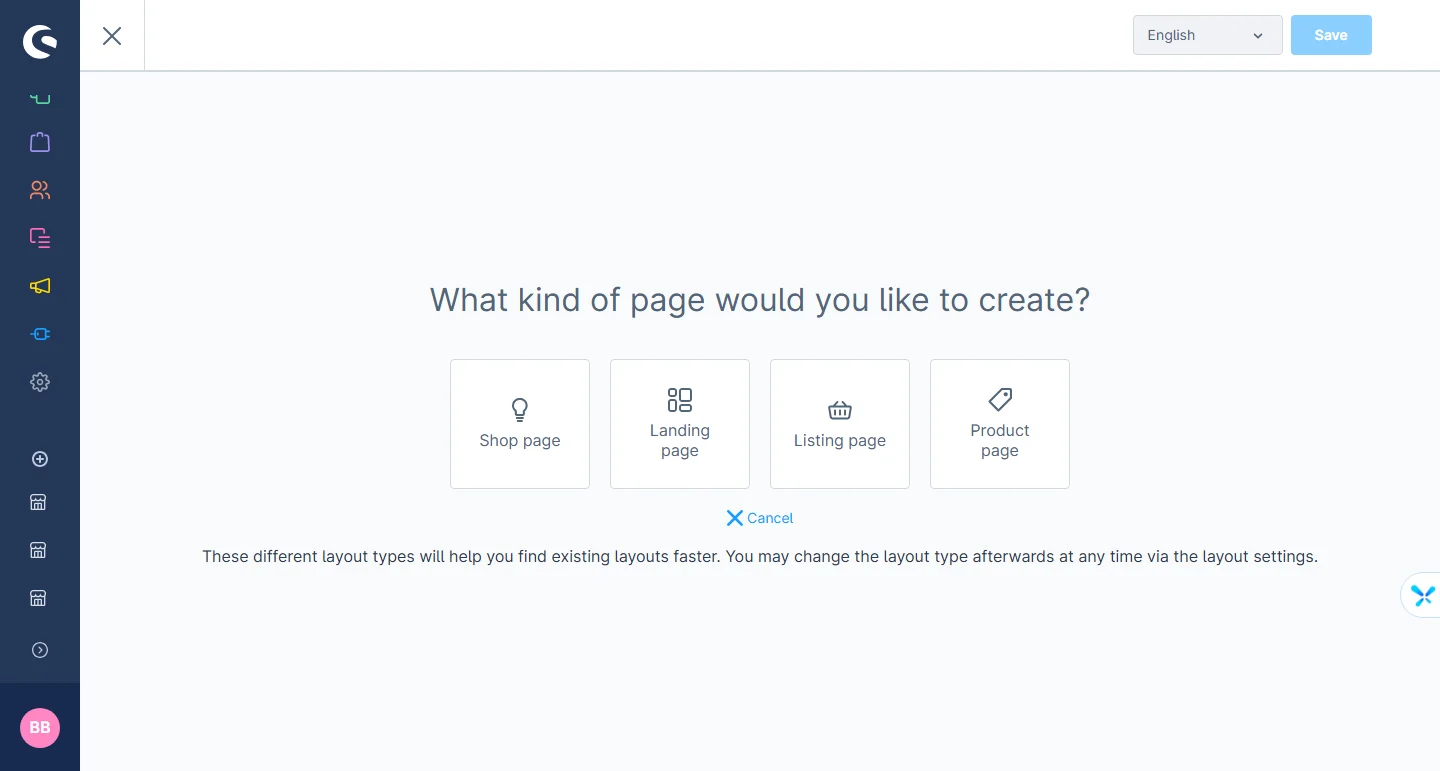Choose the Landing page layout type
The height and width of the screenshot is (771, 1440).
(x=680, y=424)
